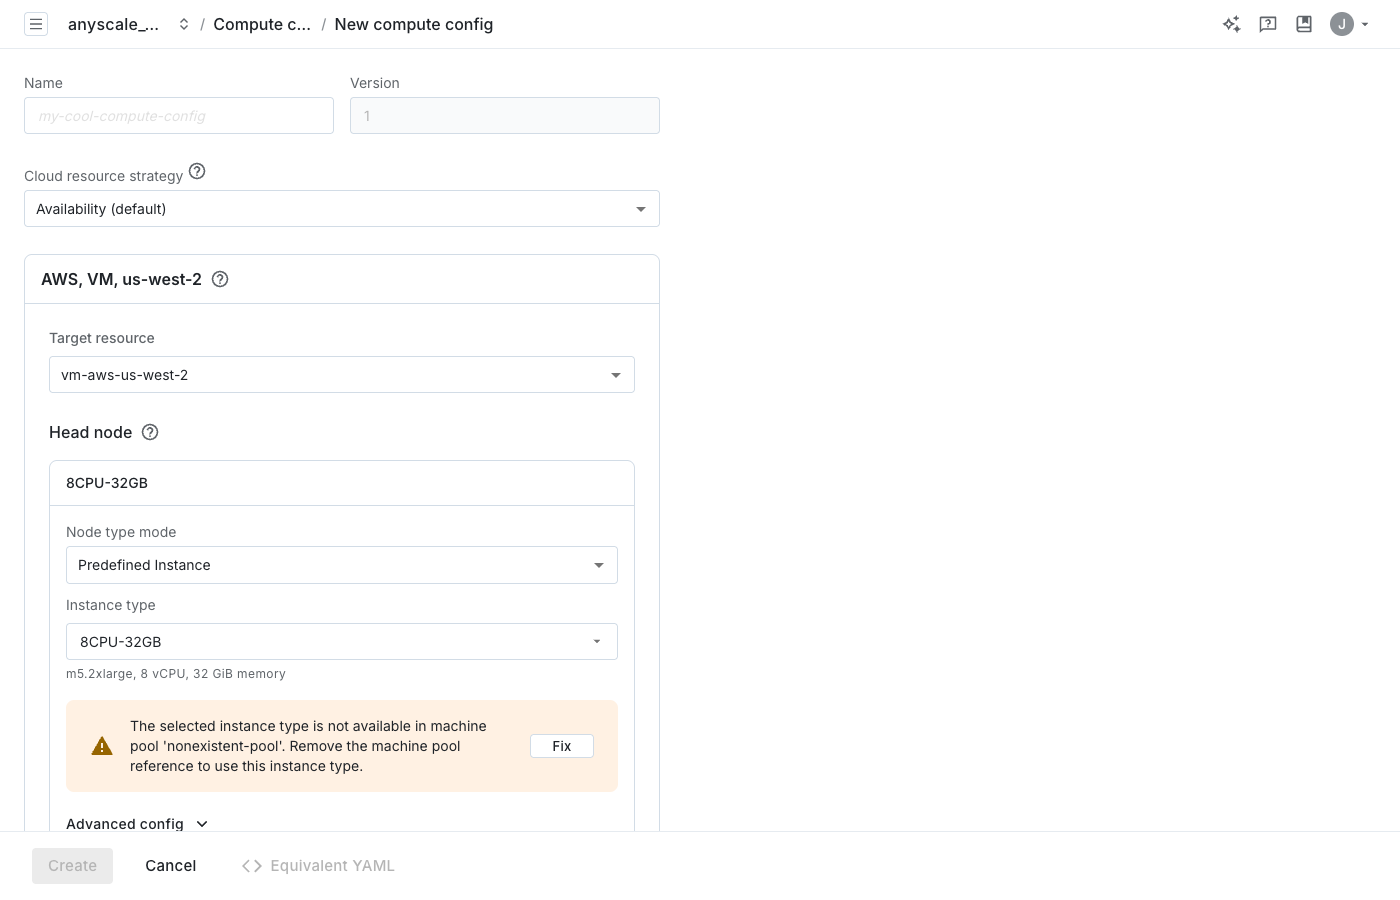Click help icon beside AWS, VM, us-west-2
Screen dimensions: 1400x900
tap(220, 279)
